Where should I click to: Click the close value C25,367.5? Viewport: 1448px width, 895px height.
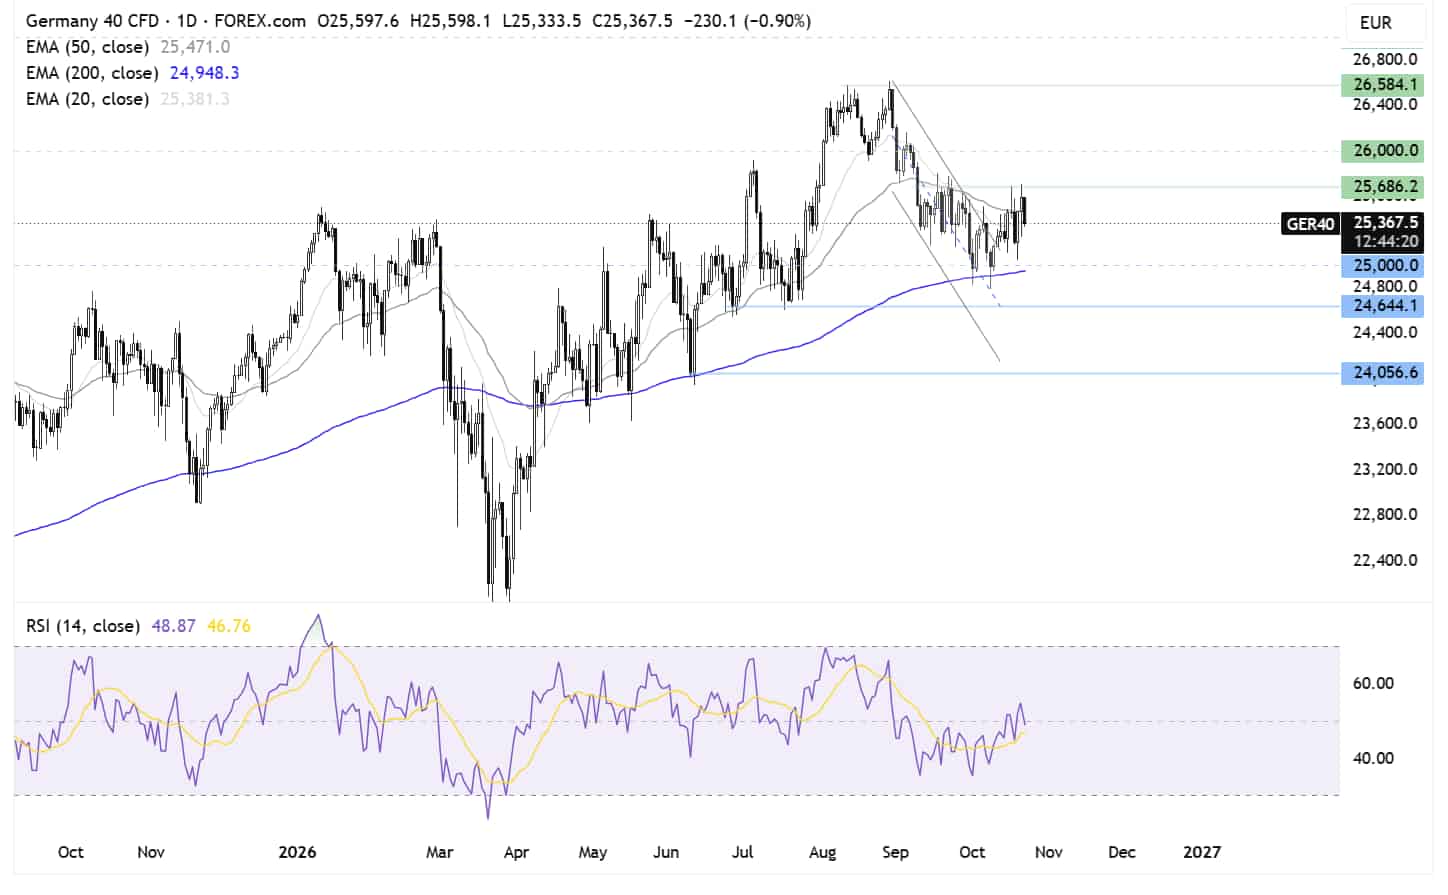tap(632, 21)
